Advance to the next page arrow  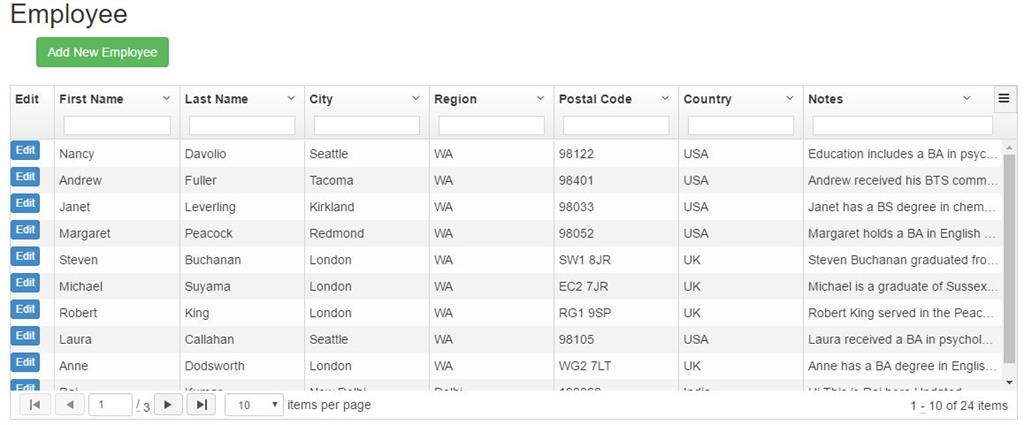(167, 405)
